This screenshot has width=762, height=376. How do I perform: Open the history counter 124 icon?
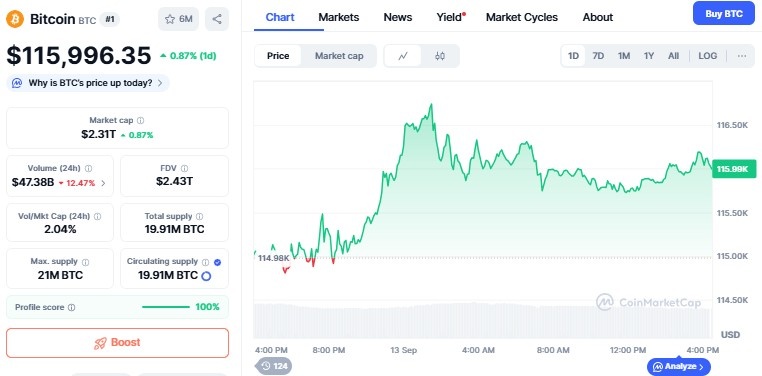(x=273, y=366)
